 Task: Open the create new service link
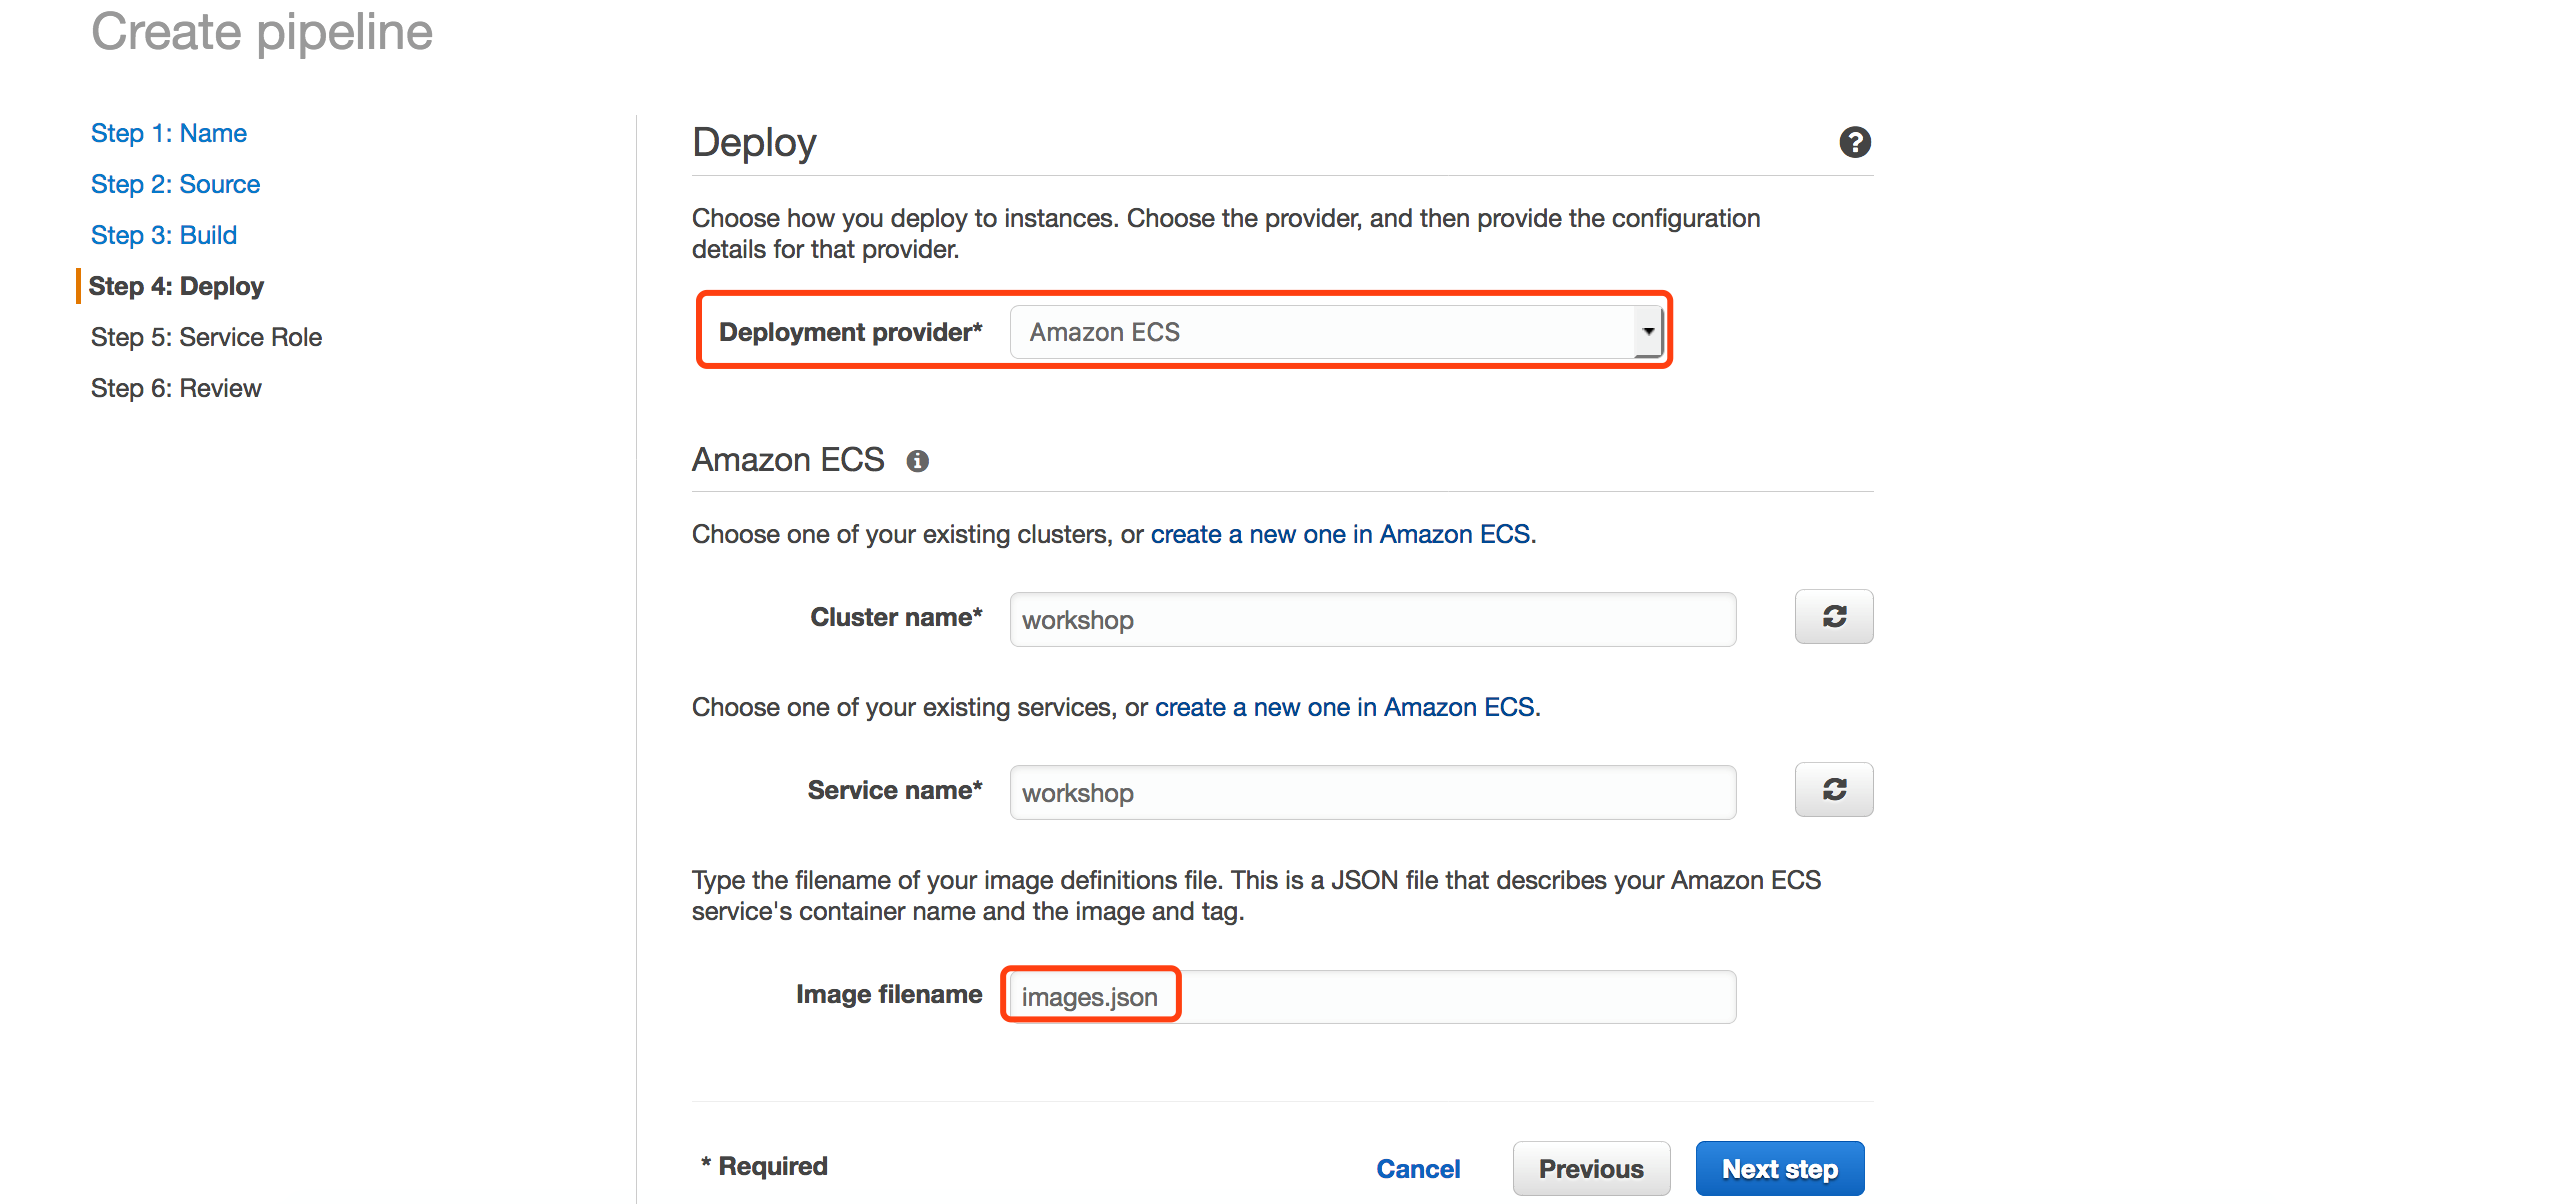point(1344,707)
